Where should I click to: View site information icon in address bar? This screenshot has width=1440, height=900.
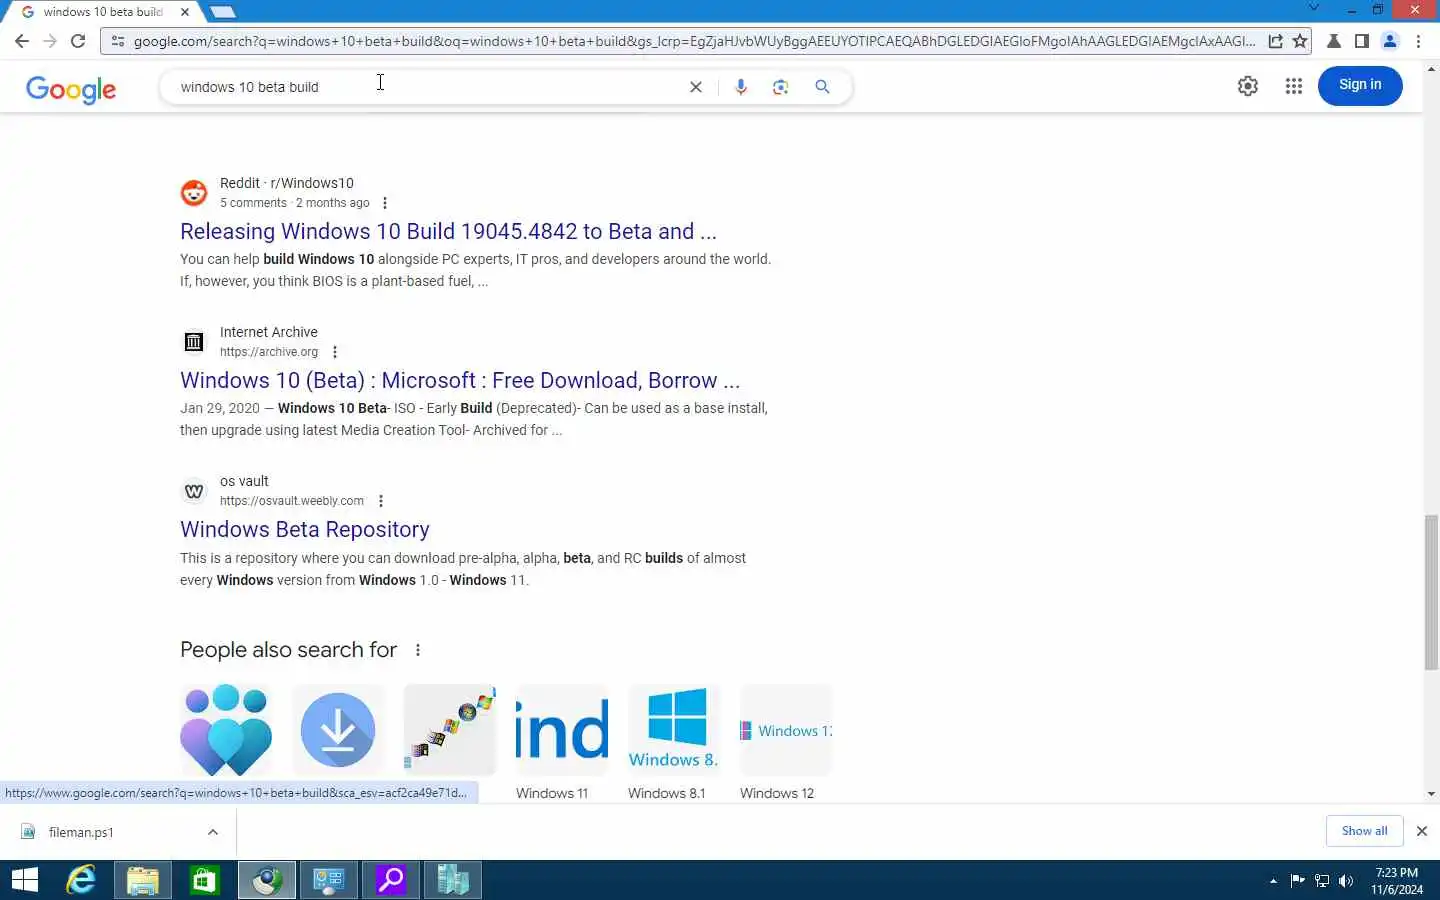pyautogui.click(x=118, y=41)
